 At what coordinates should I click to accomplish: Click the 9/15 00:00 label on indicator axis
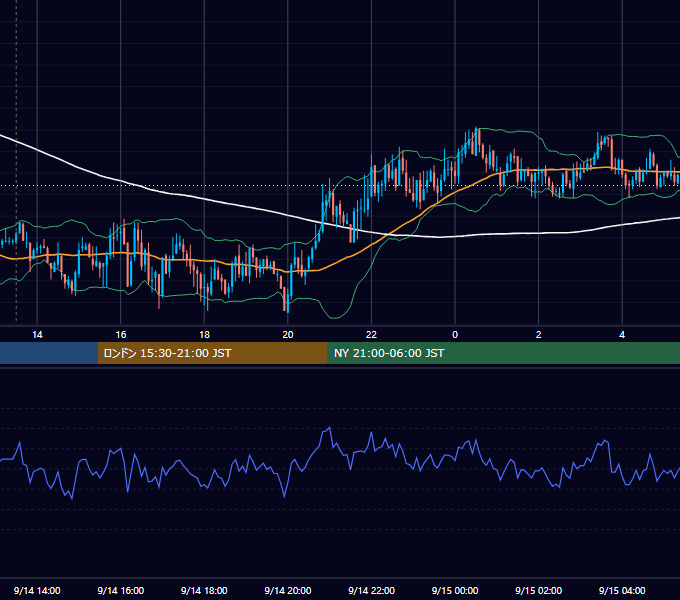tap(455, 590)
